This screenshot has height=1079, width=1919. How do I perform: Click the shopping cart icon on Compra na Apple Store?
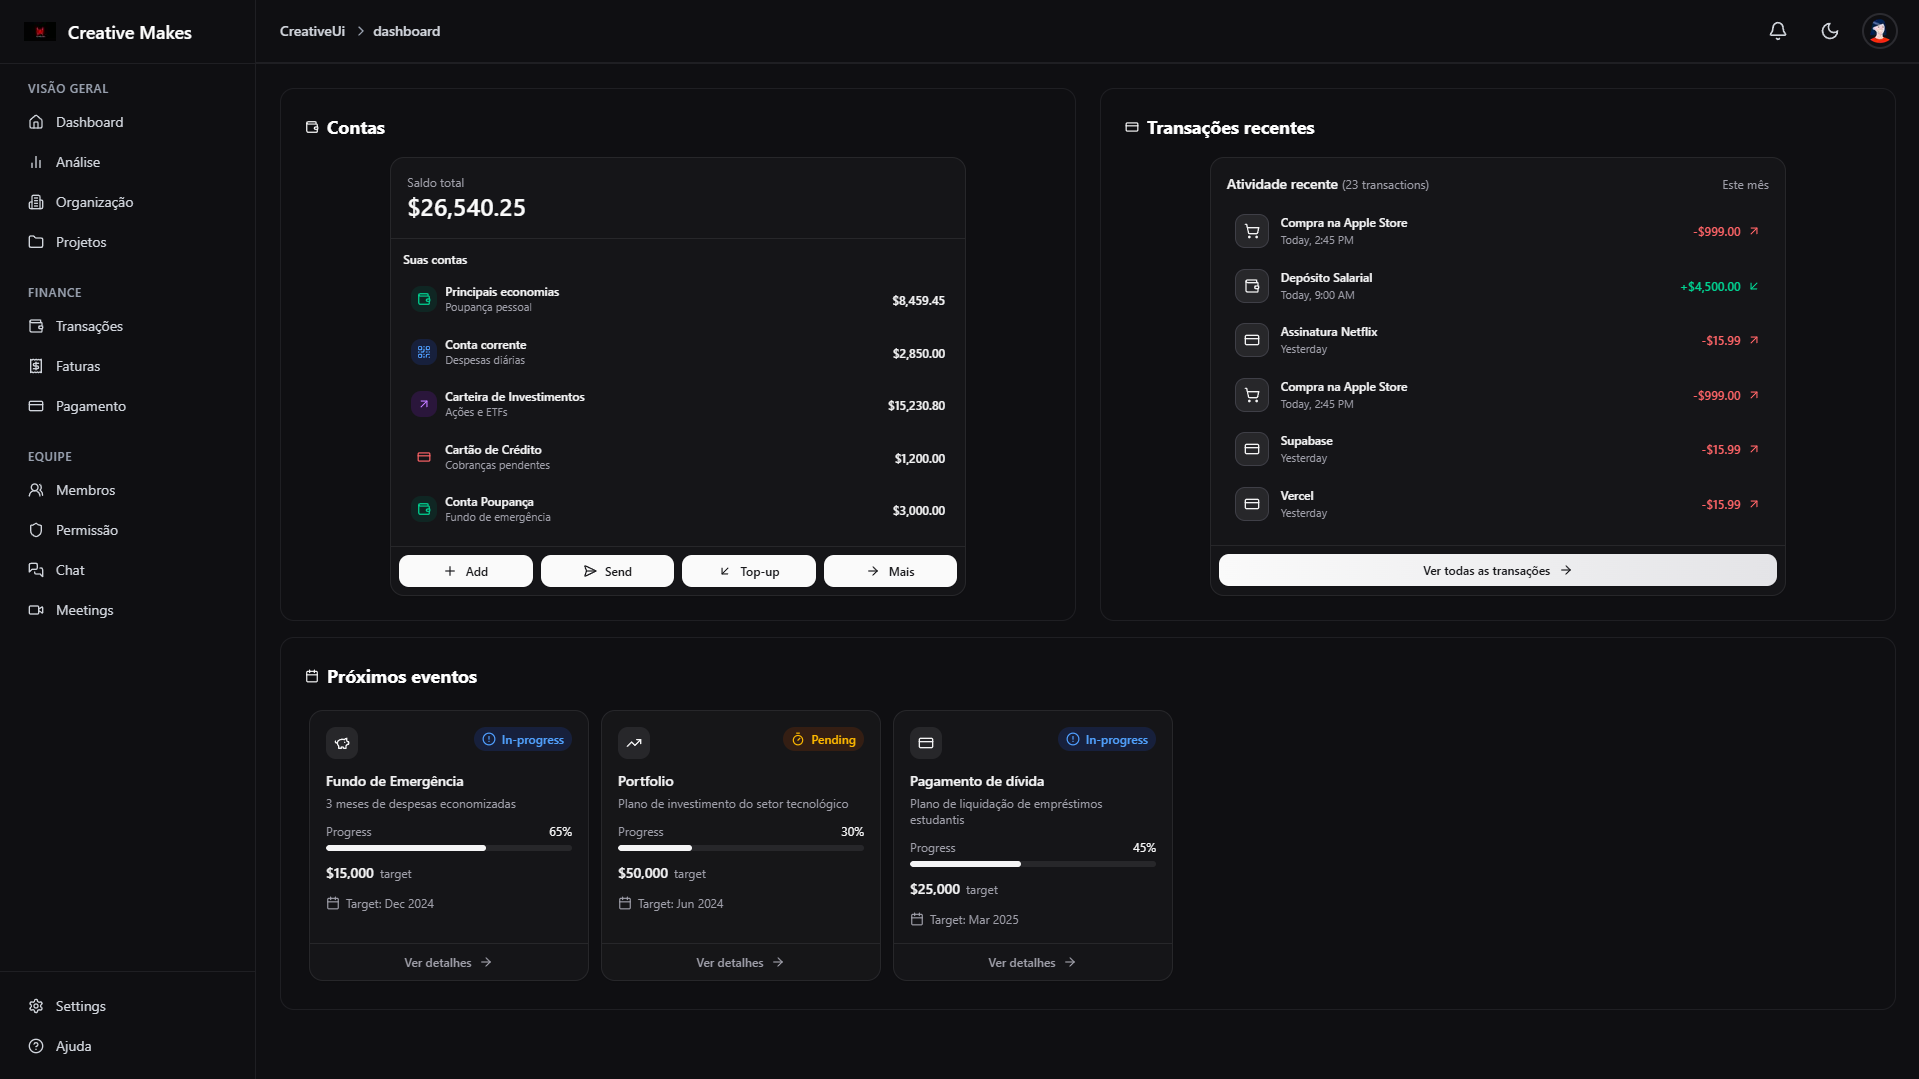[x=1251, y=231]
